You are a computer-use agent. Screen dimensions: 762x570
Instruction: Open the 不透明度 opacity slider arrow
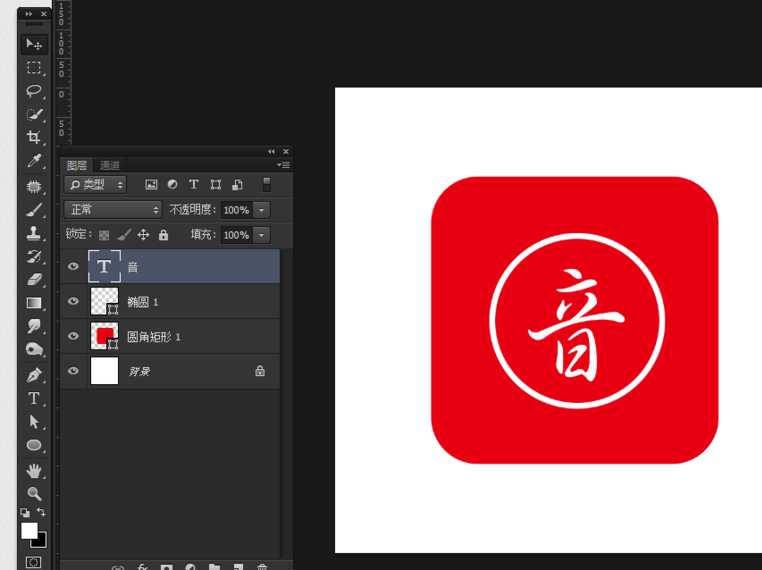pyautogui.click(x=261, y=210)
